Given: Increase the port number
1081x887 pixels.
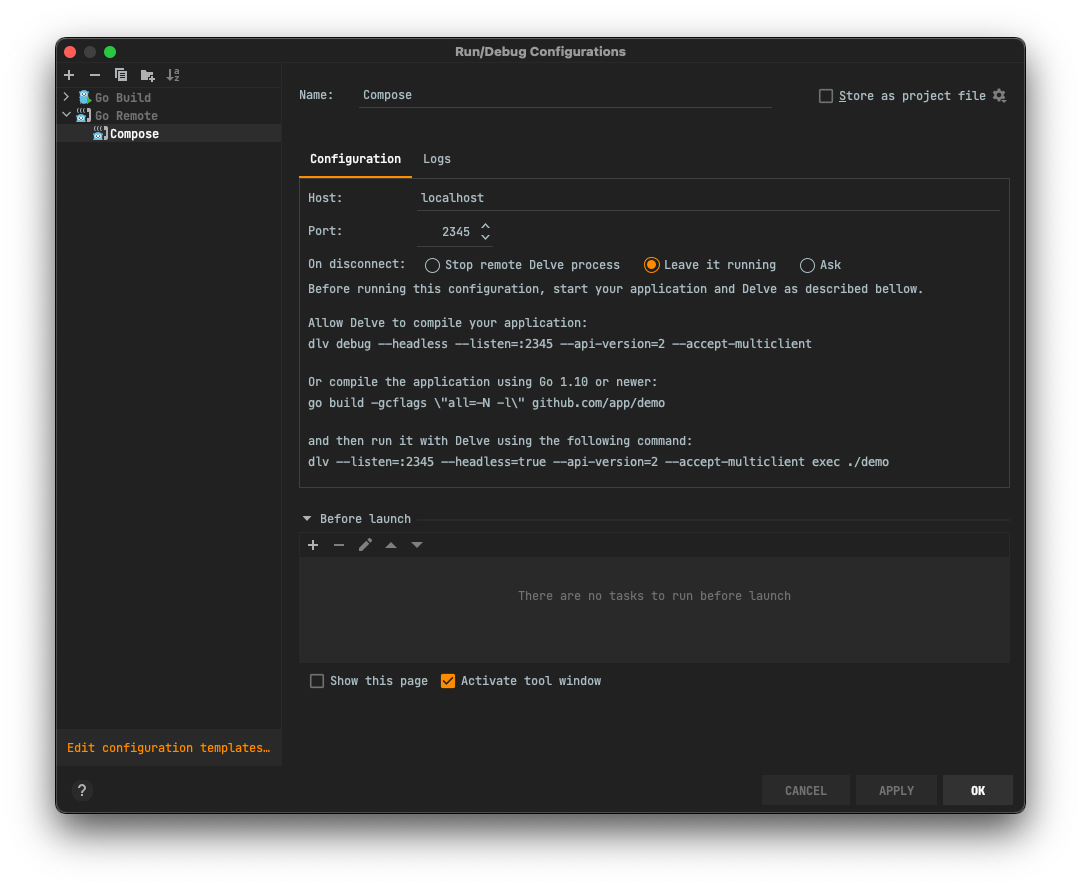Looking at the screenshot, I should (485, 226).
